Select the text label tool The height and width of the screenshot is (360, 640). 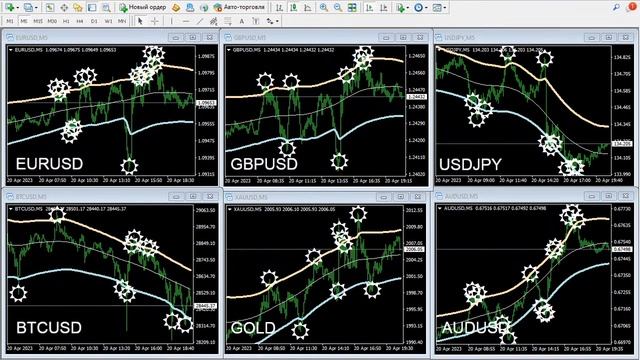tap(256, 21)
